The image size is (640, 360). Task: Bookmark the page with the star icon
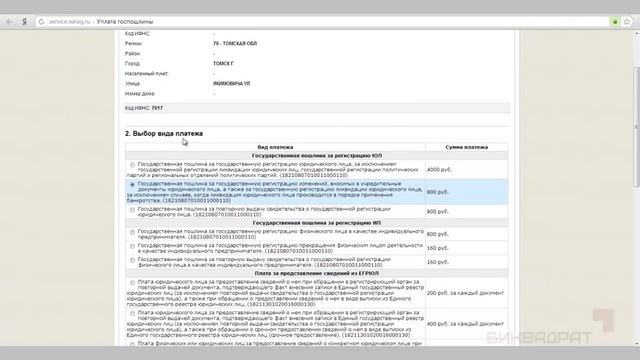tap(627, 22)
